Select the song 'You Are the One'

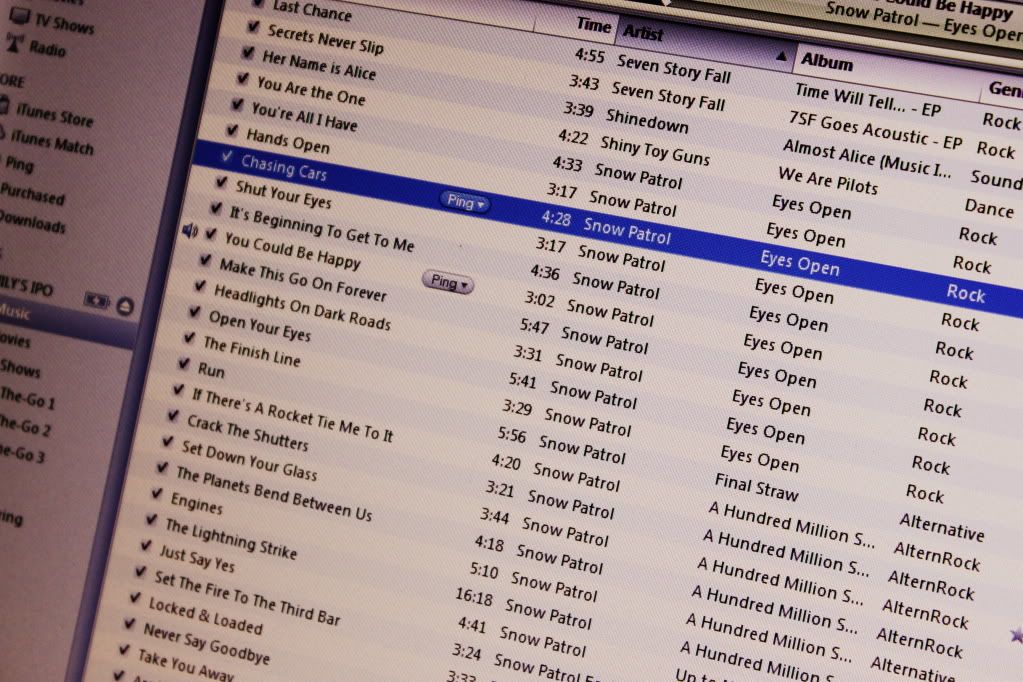[x=311, y=91]
